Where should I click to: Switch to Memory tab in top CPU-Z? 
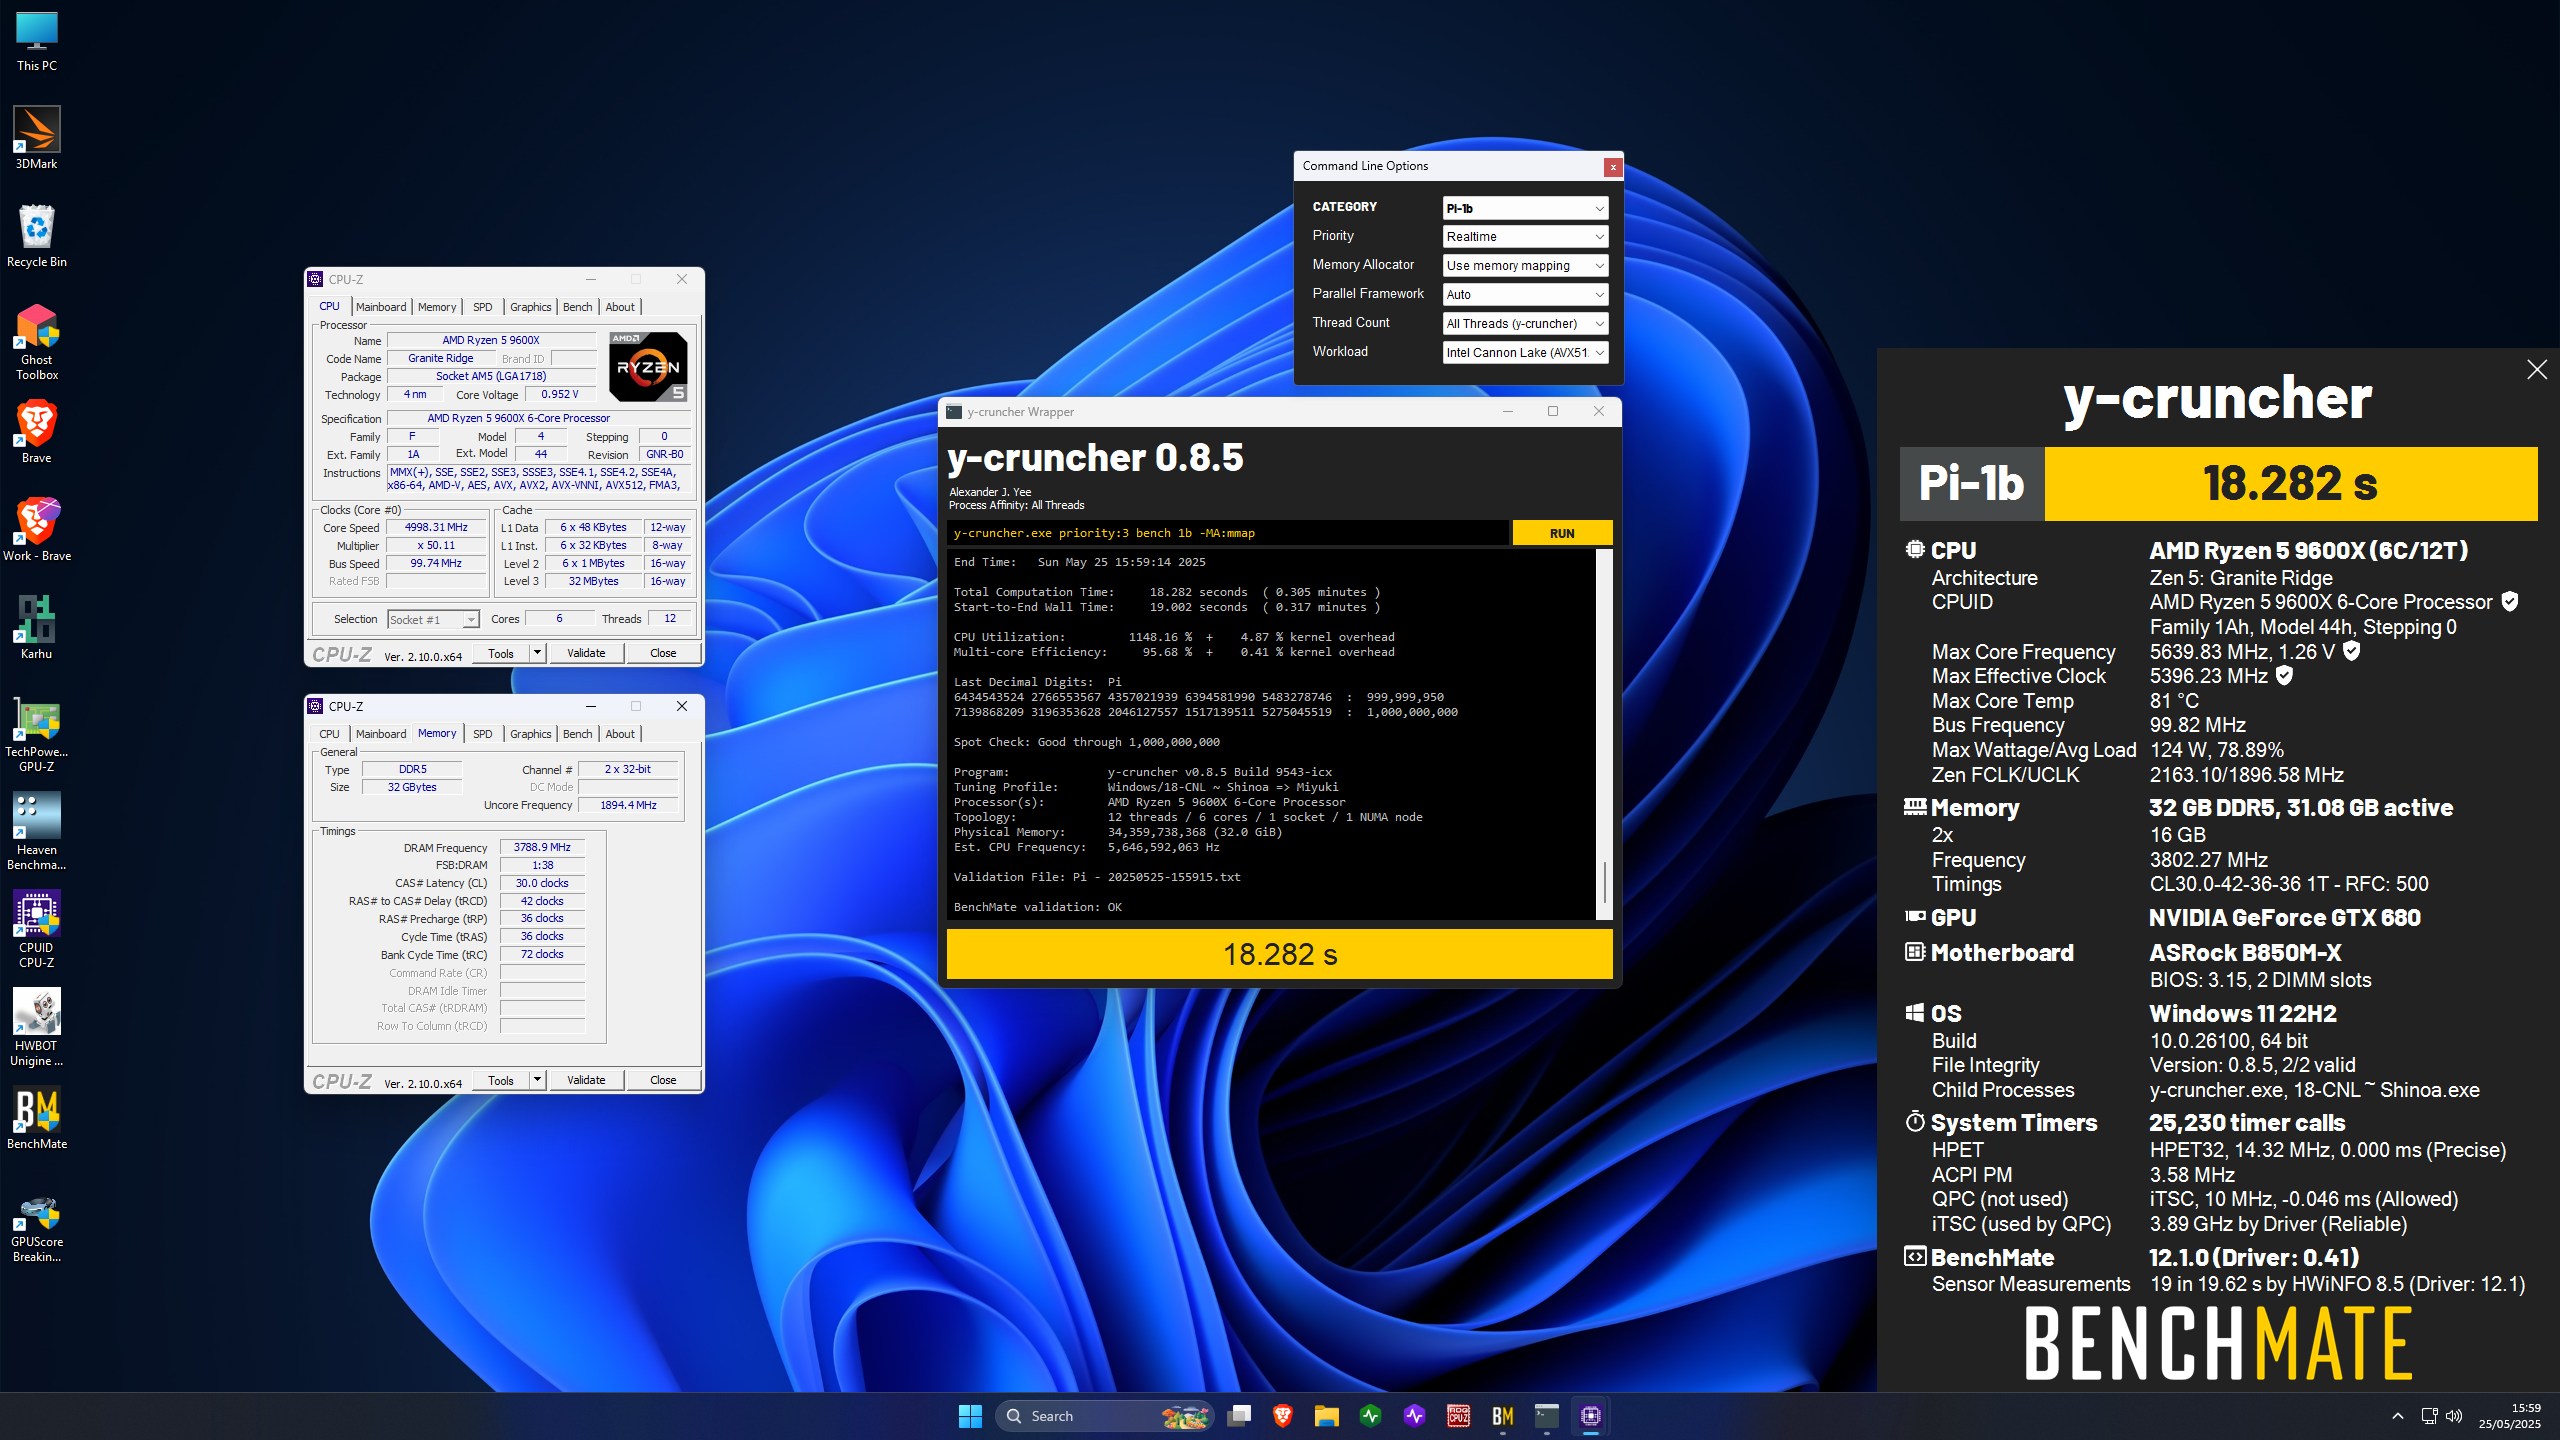pyautogui.click(x=437, y=307)
